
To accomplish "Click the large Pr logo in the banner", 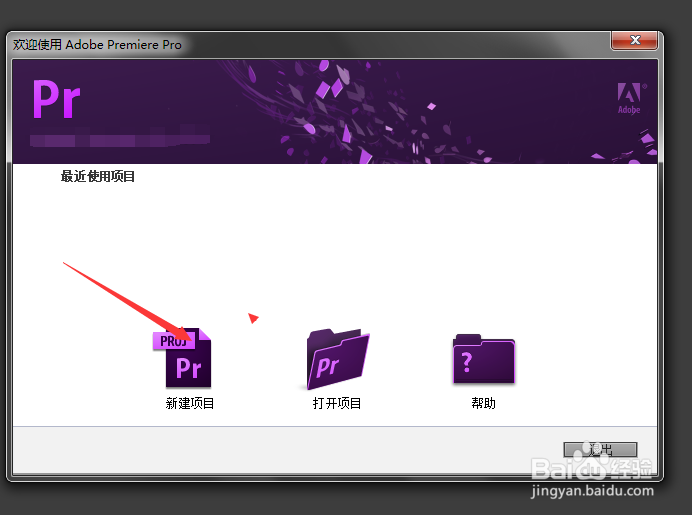I will pyautogui.click(x=56, y=99).
